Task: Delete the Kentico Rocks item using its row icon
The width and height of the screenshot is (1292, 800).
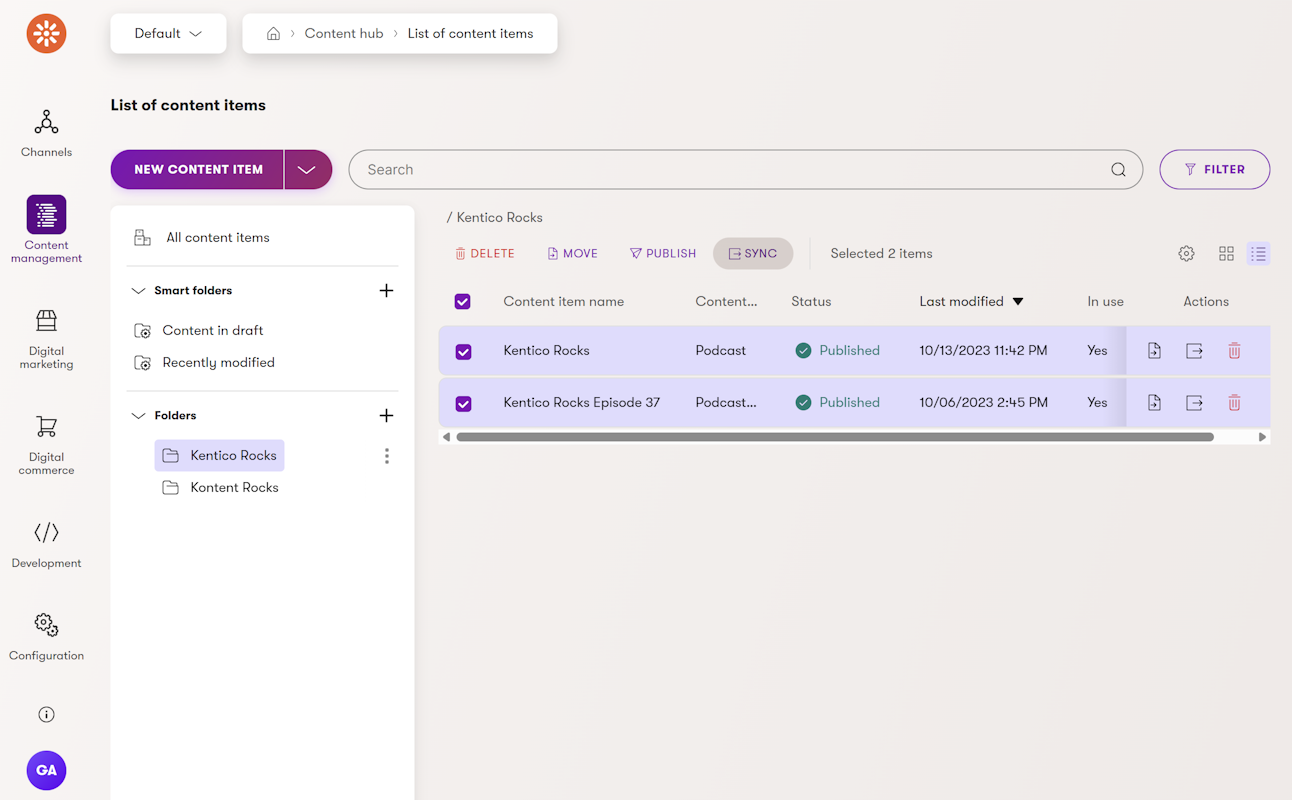Action: 1234,351
